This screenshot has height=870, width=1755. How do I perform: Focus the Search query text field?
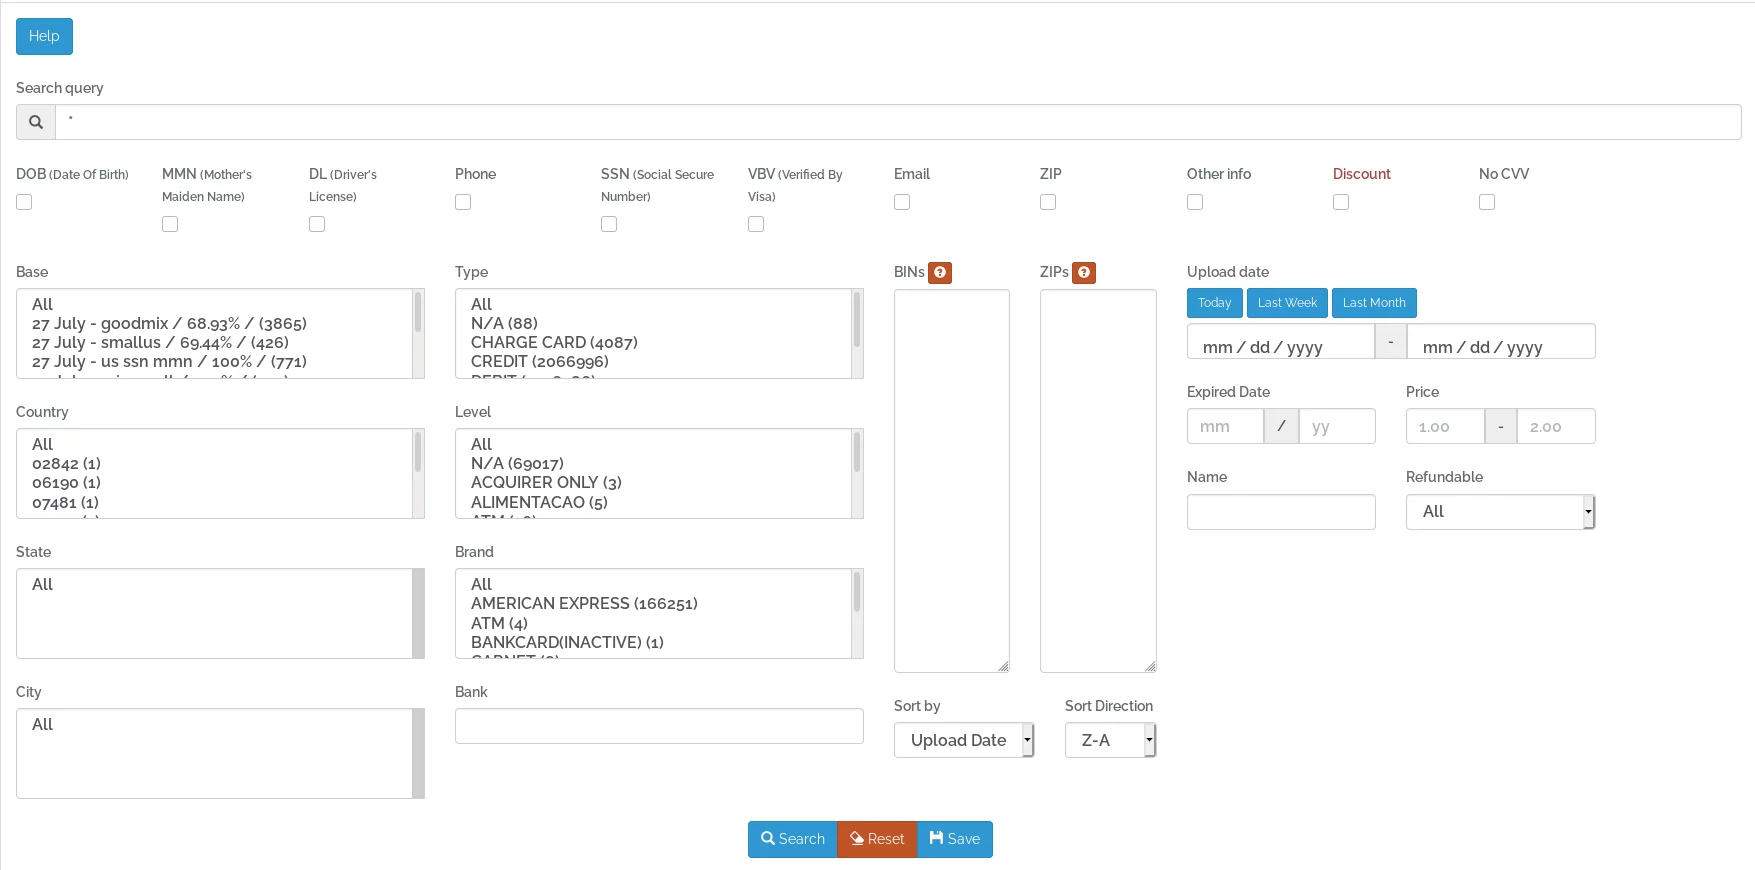(898, 122)
